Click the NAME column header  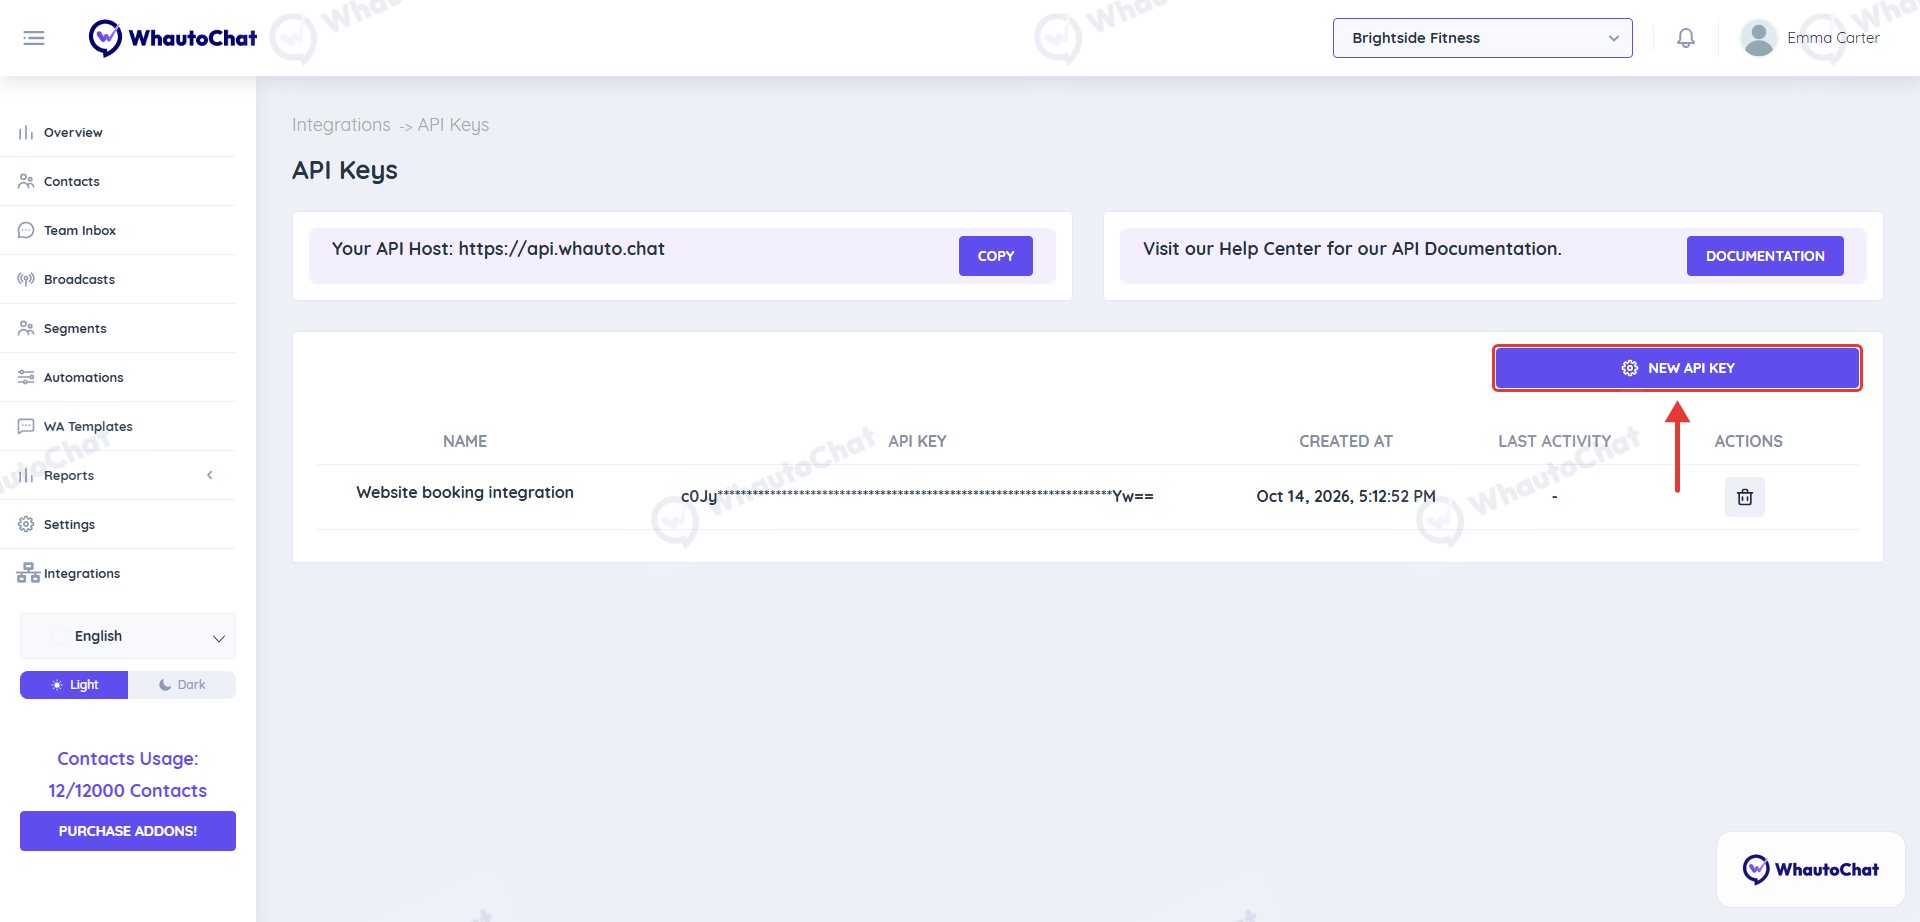(465, 441)
